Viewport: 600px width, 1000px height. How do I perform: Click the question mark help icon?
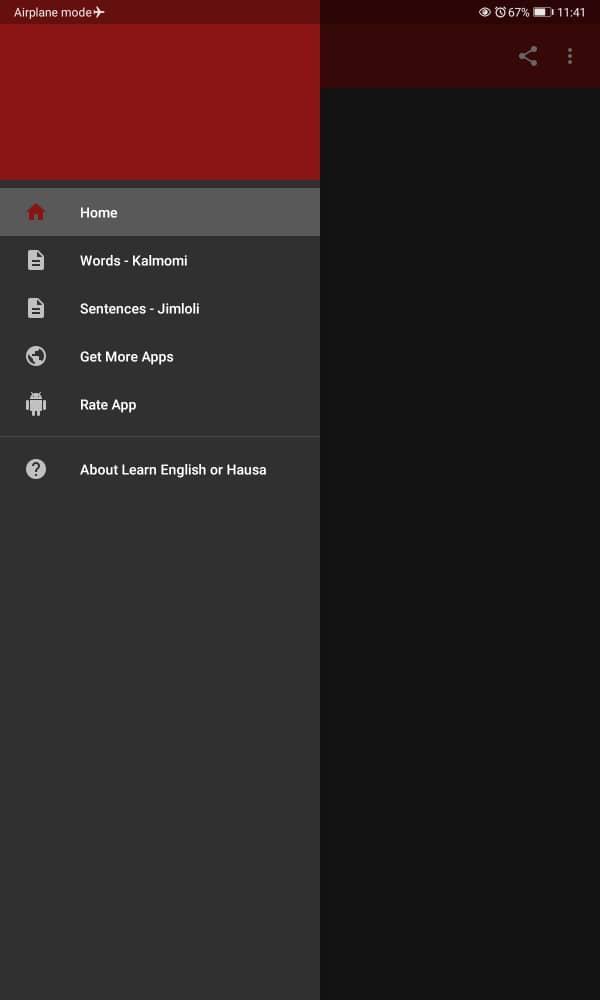[x=36, y=469]
